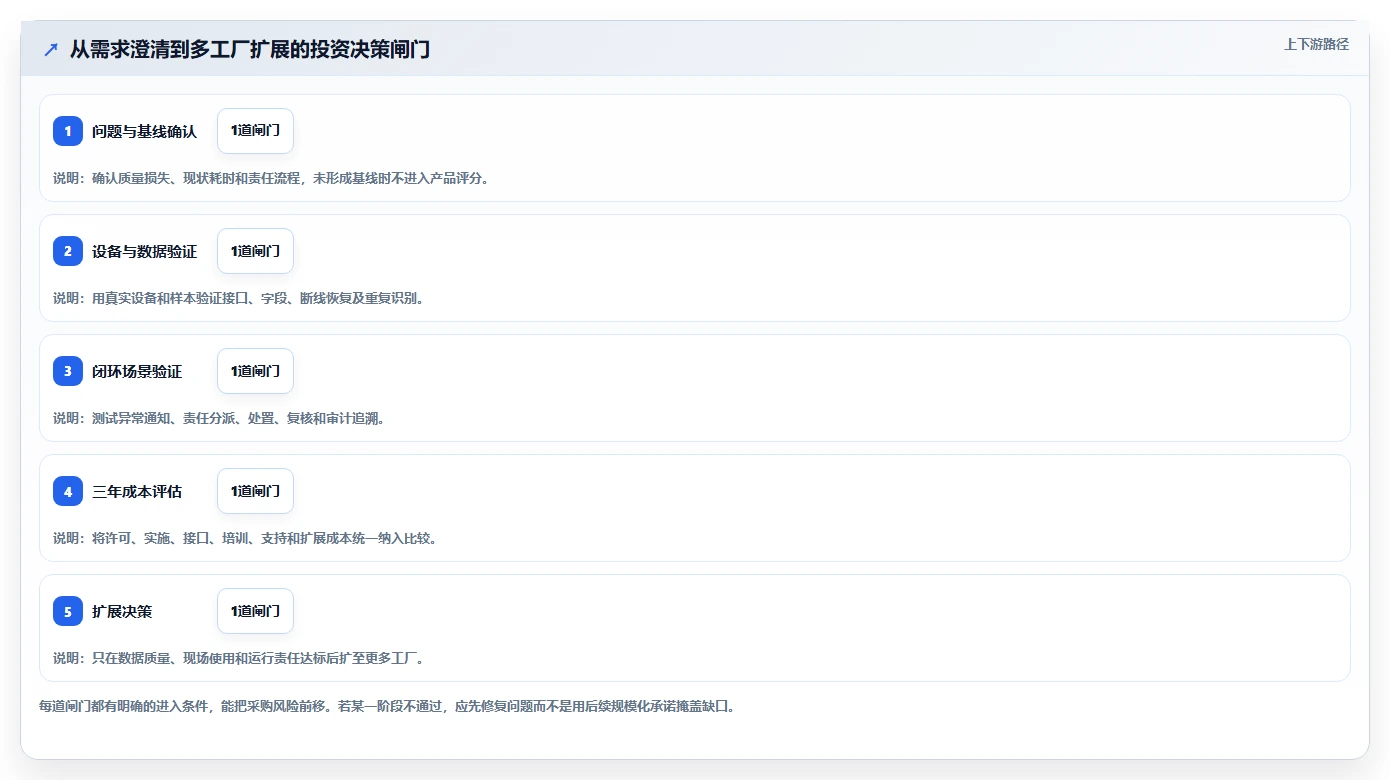
Task: Click 1道闸门 button for 闭环场景验证
Action: click(x=255, y=371)
